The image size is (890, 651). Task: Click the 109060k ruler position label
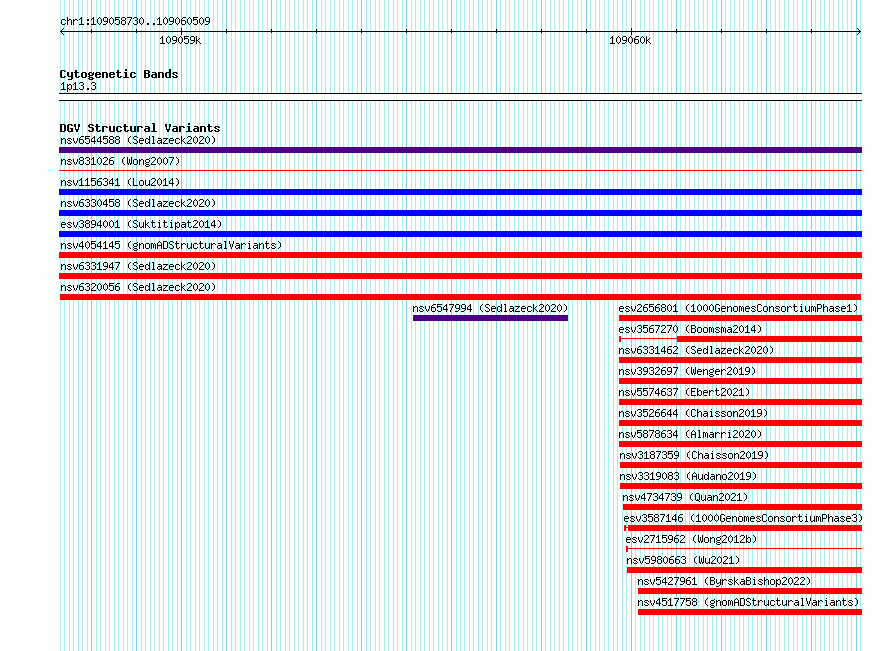[x=630, y=40]
